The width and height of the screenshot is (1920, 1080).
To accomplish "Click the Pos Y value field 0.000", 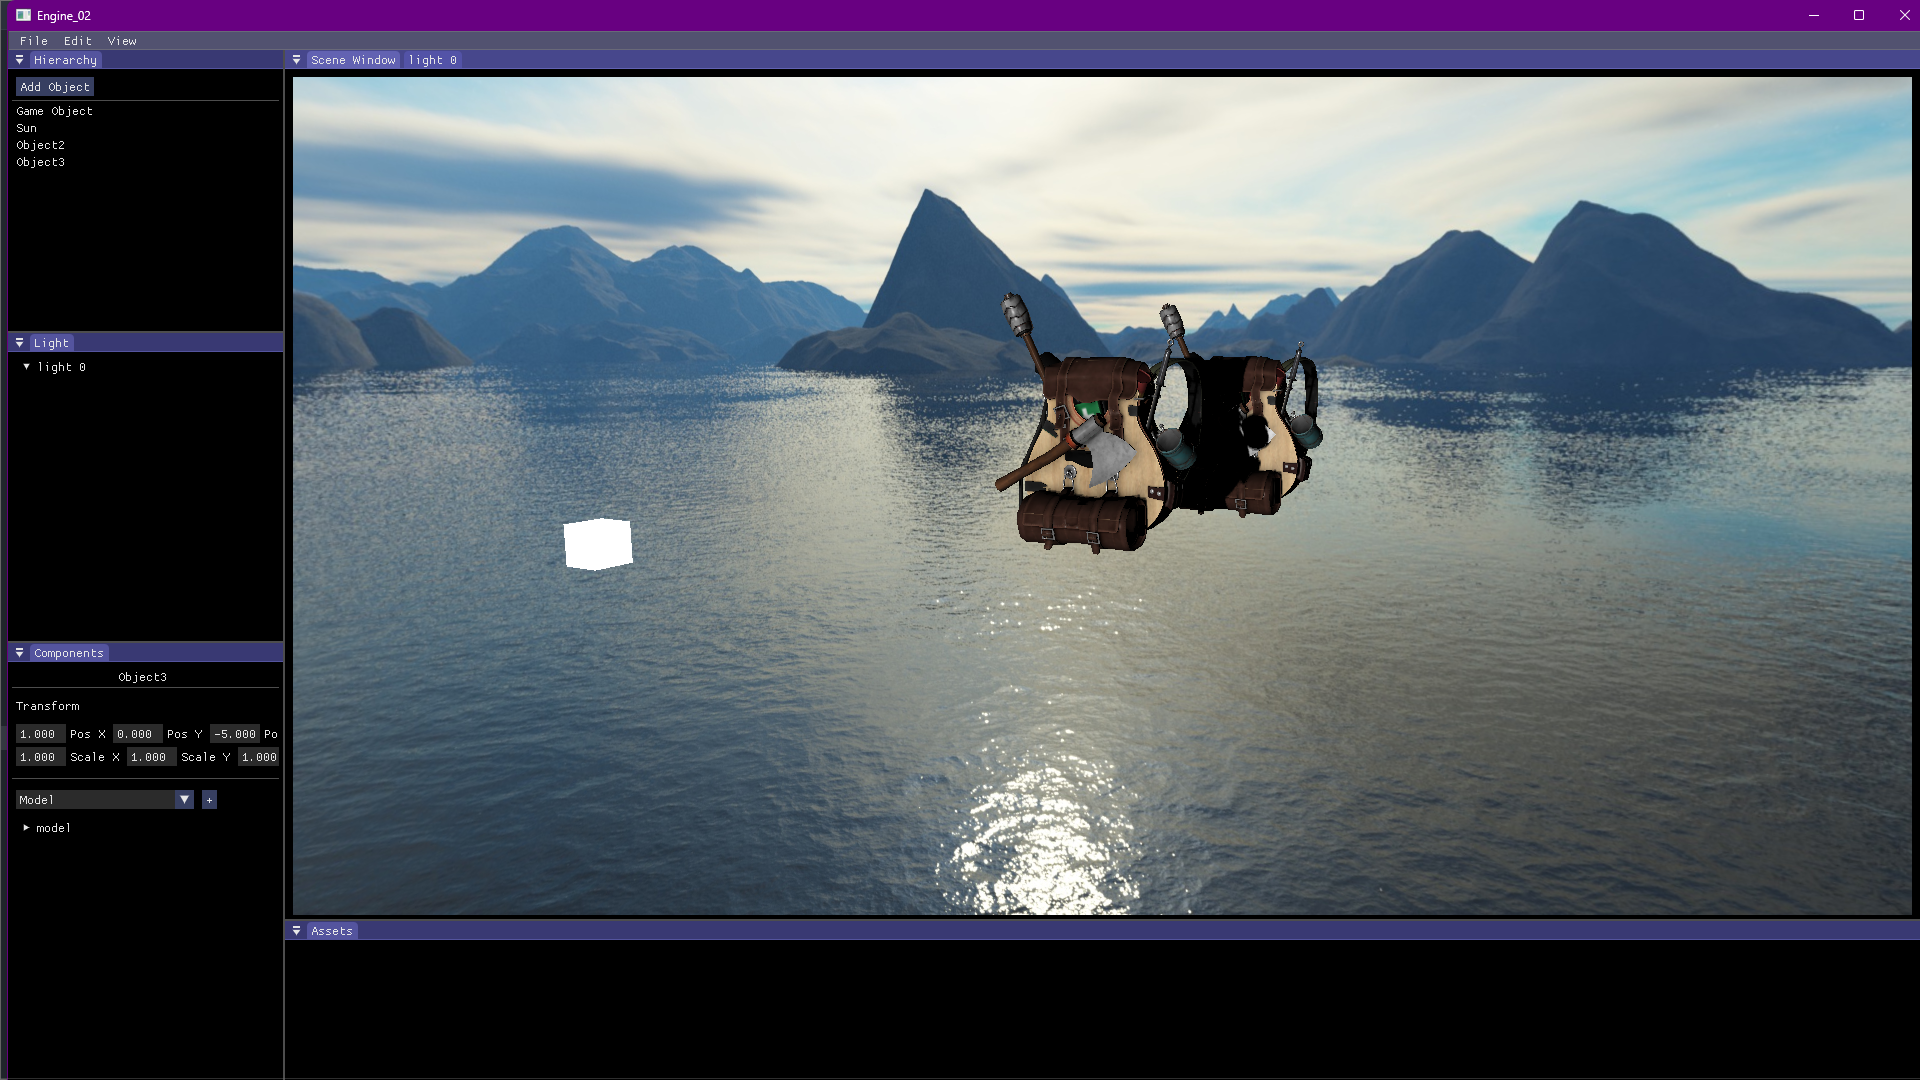I will [x=138, y=734].
